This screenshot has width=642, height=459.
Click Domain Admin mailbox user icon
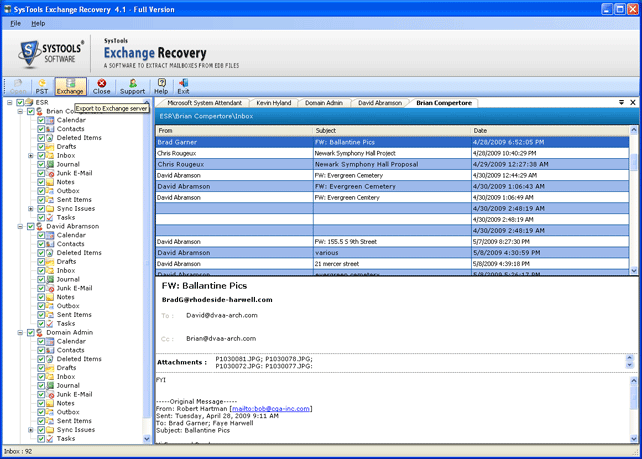point(39,332)
